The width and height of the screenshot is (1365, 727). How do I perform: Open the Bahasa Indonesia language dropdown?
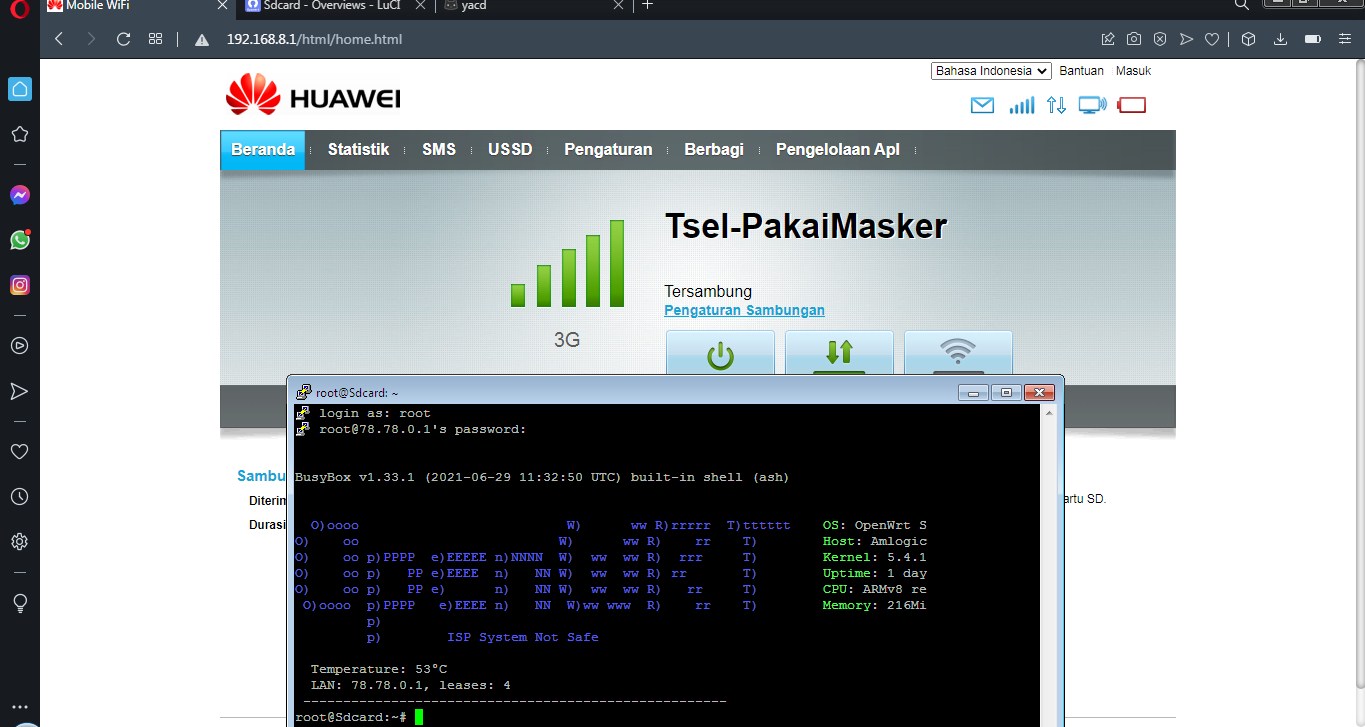coord(991,71)
